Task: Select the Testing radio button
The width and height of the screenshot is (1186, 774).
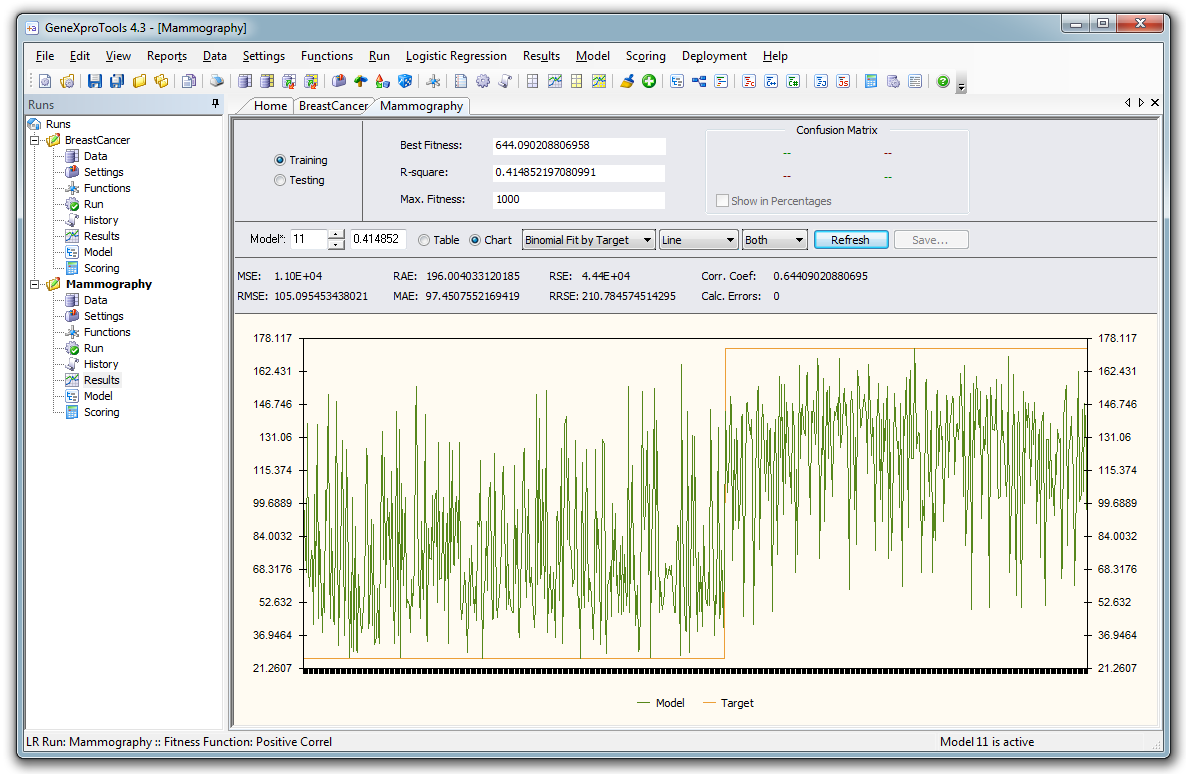Action: click(280, 181)
